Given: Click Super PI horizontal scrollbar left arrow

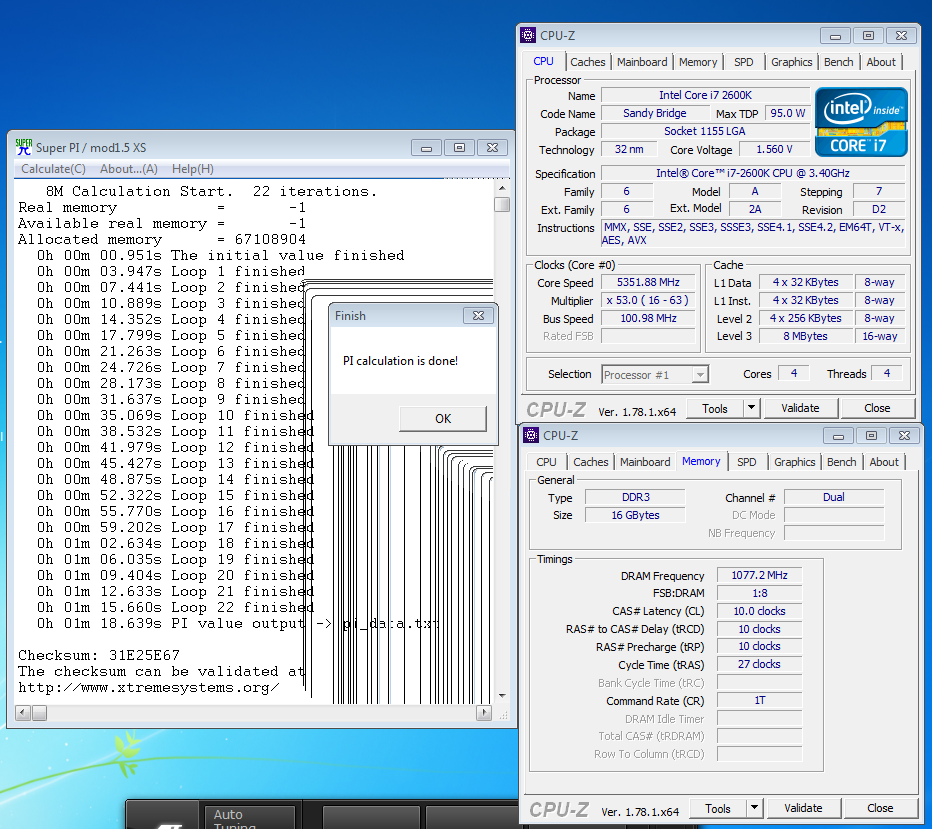Looking at the screenshot, I should point(23,713).
